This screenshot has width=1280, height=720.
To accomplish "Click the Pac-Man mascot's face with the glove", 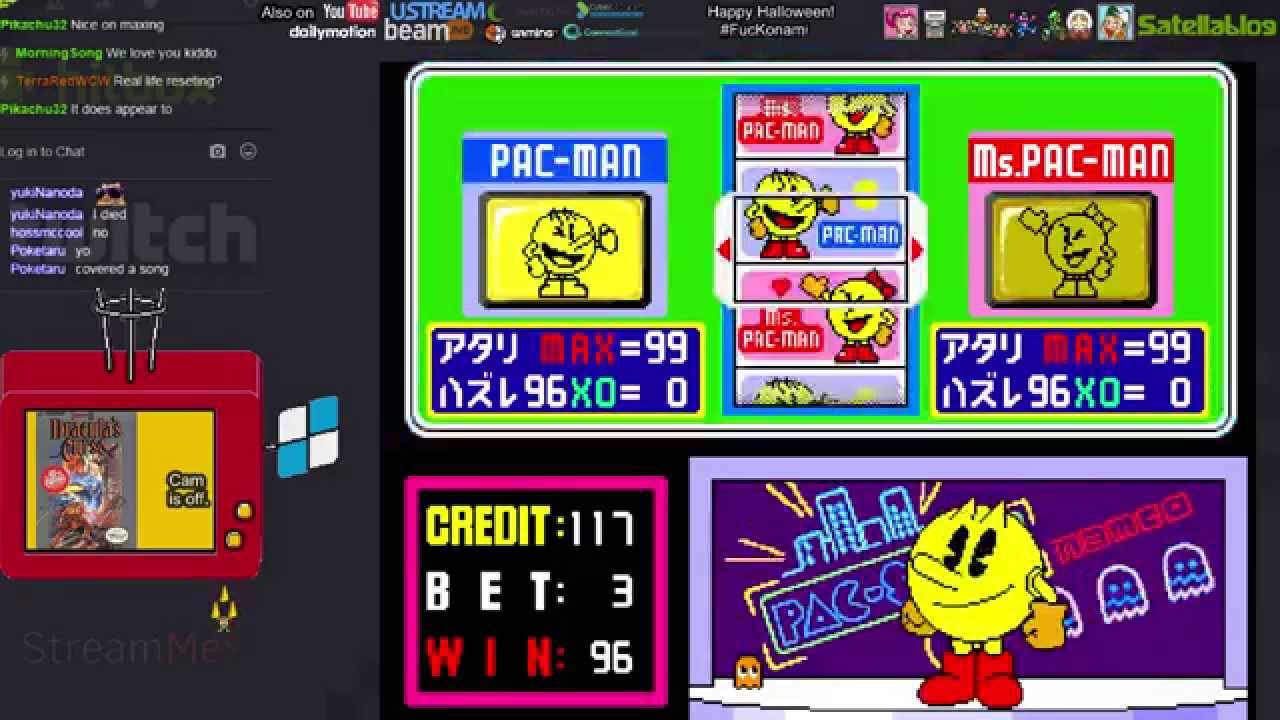I will [x=975, y=570].
